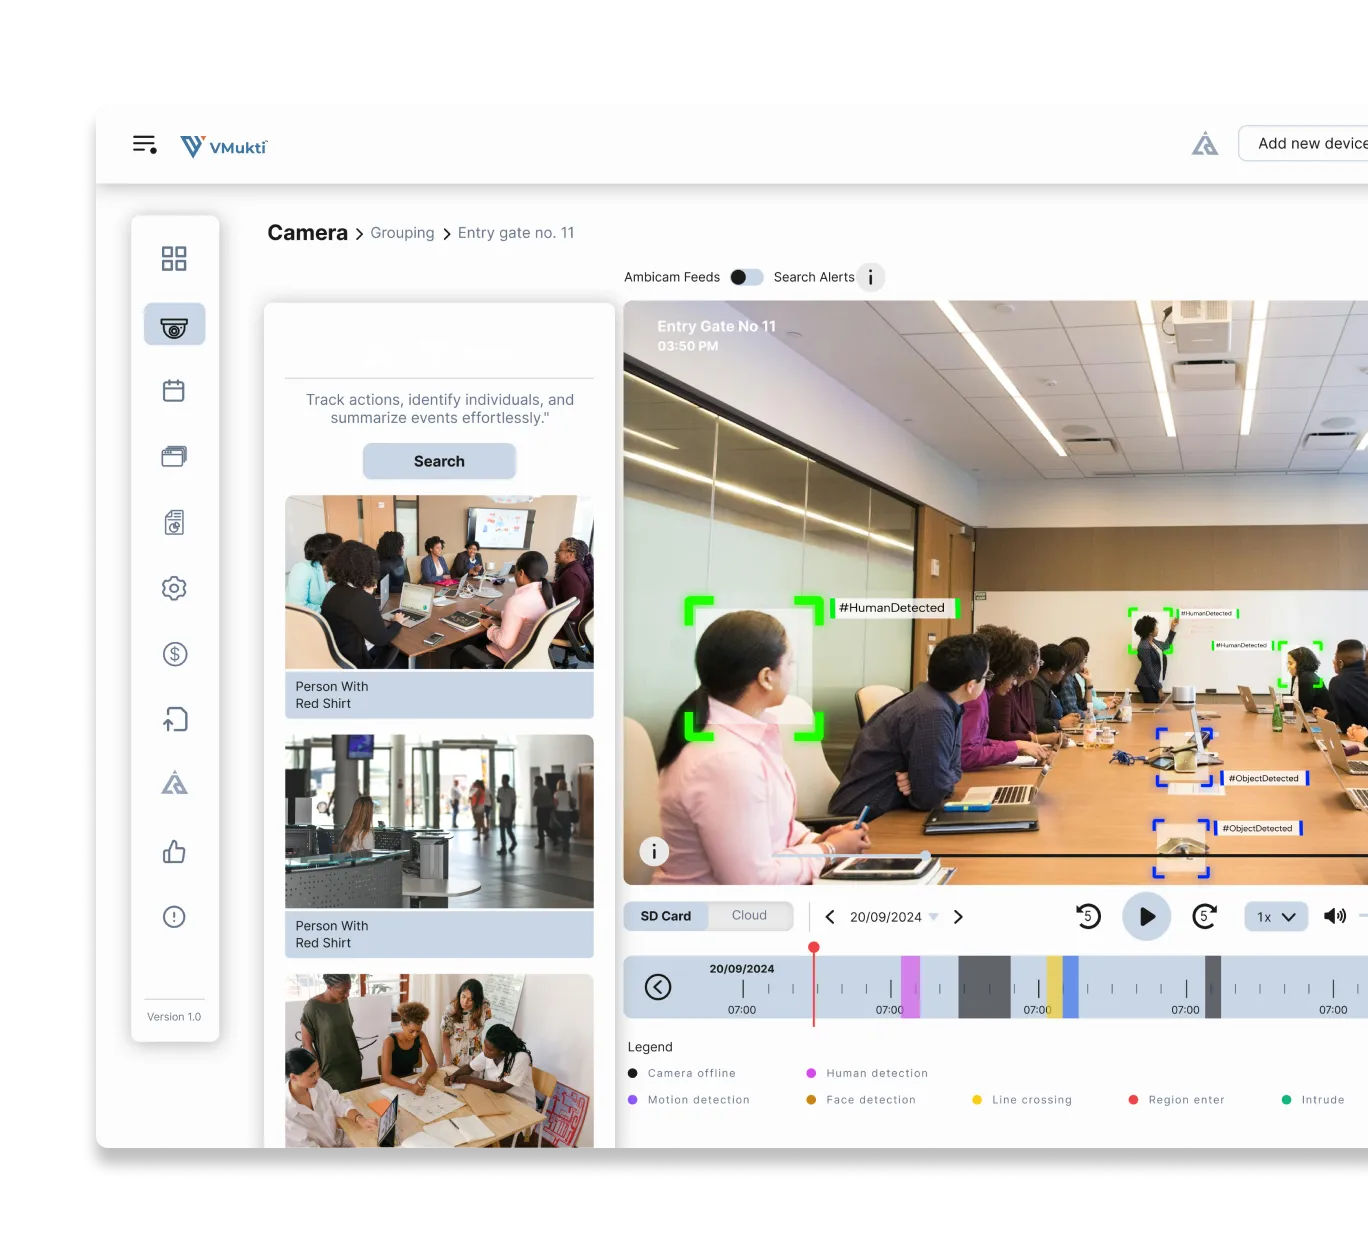The width and height of the screenshot is (1368, 1252).
Task: Collapse the timeline with the back chevron
Action: click(x=658, y=986)
